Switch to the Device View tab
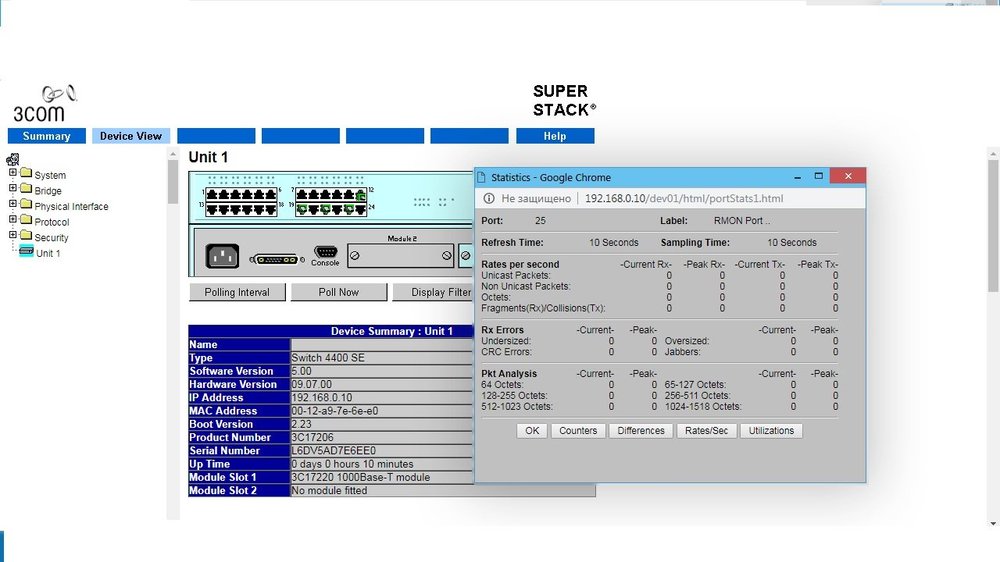 [131, 136]
